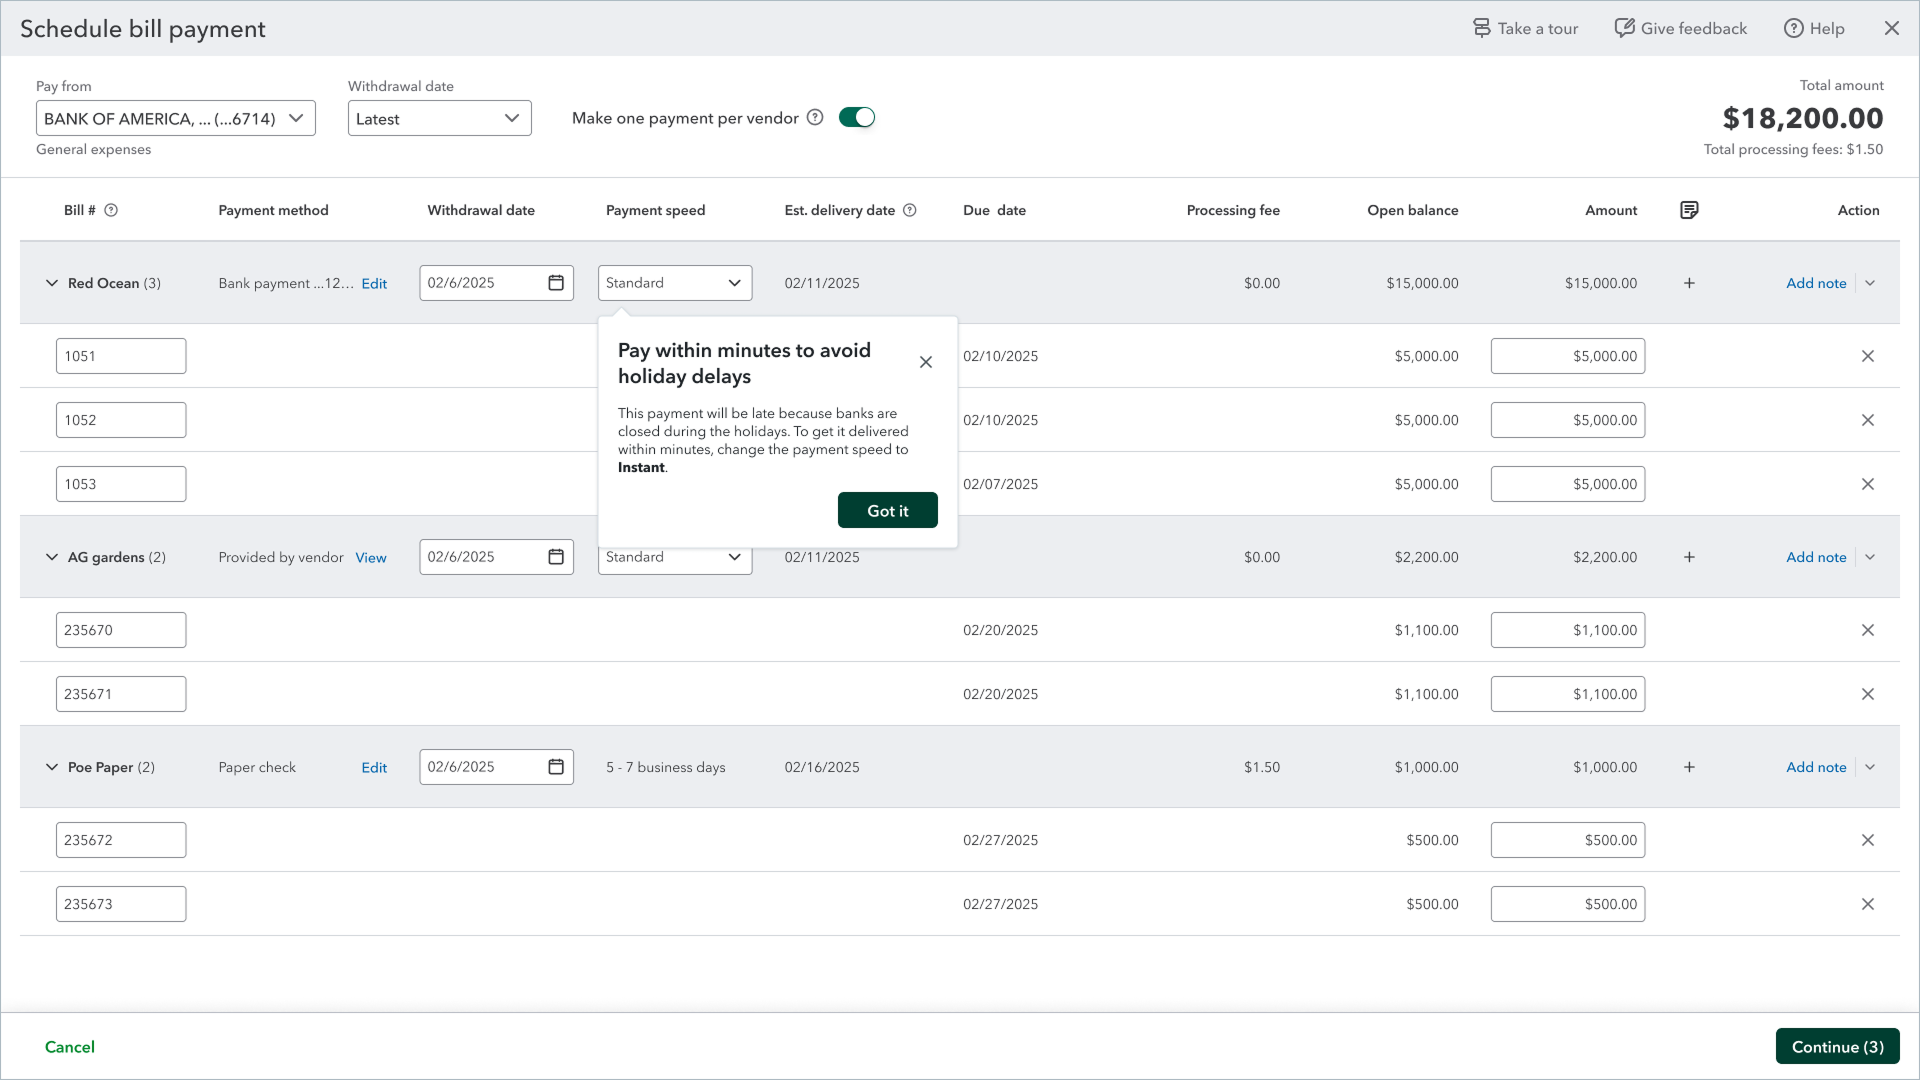
Task: Collapse the Red Ocean vendor group
Action: tap(52, 283)
